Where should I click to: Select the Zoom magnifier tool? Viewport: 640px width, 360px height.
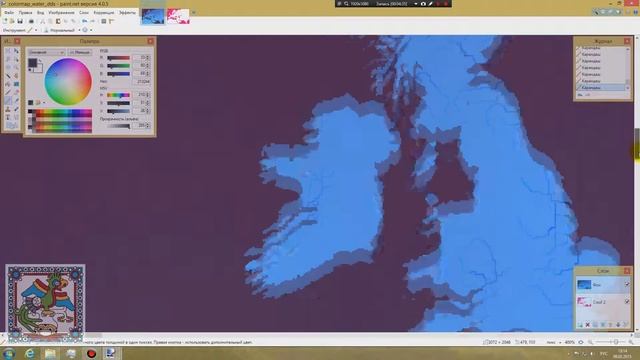click(x=16, y=67)
